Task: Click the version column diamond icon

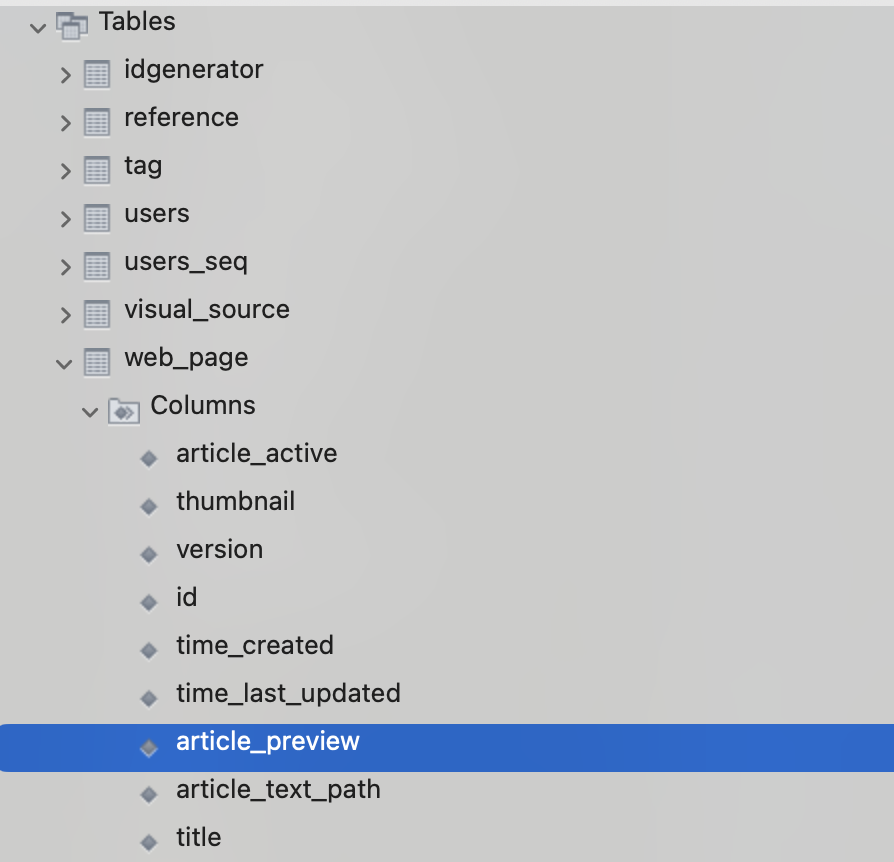Action: (149, 554)
